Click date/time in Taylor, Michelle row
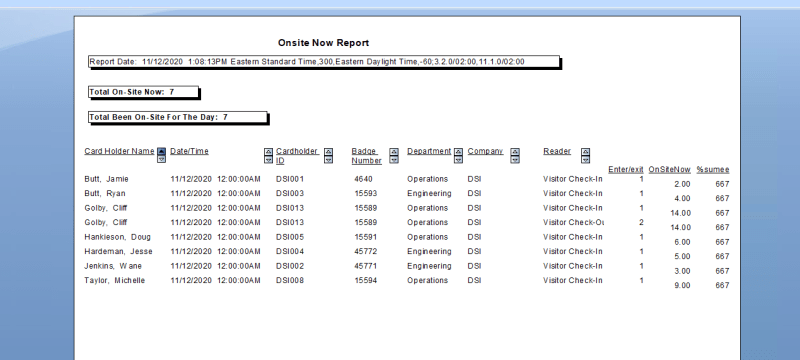The width and height of the screenshot is (800, 360). (215, 280)
